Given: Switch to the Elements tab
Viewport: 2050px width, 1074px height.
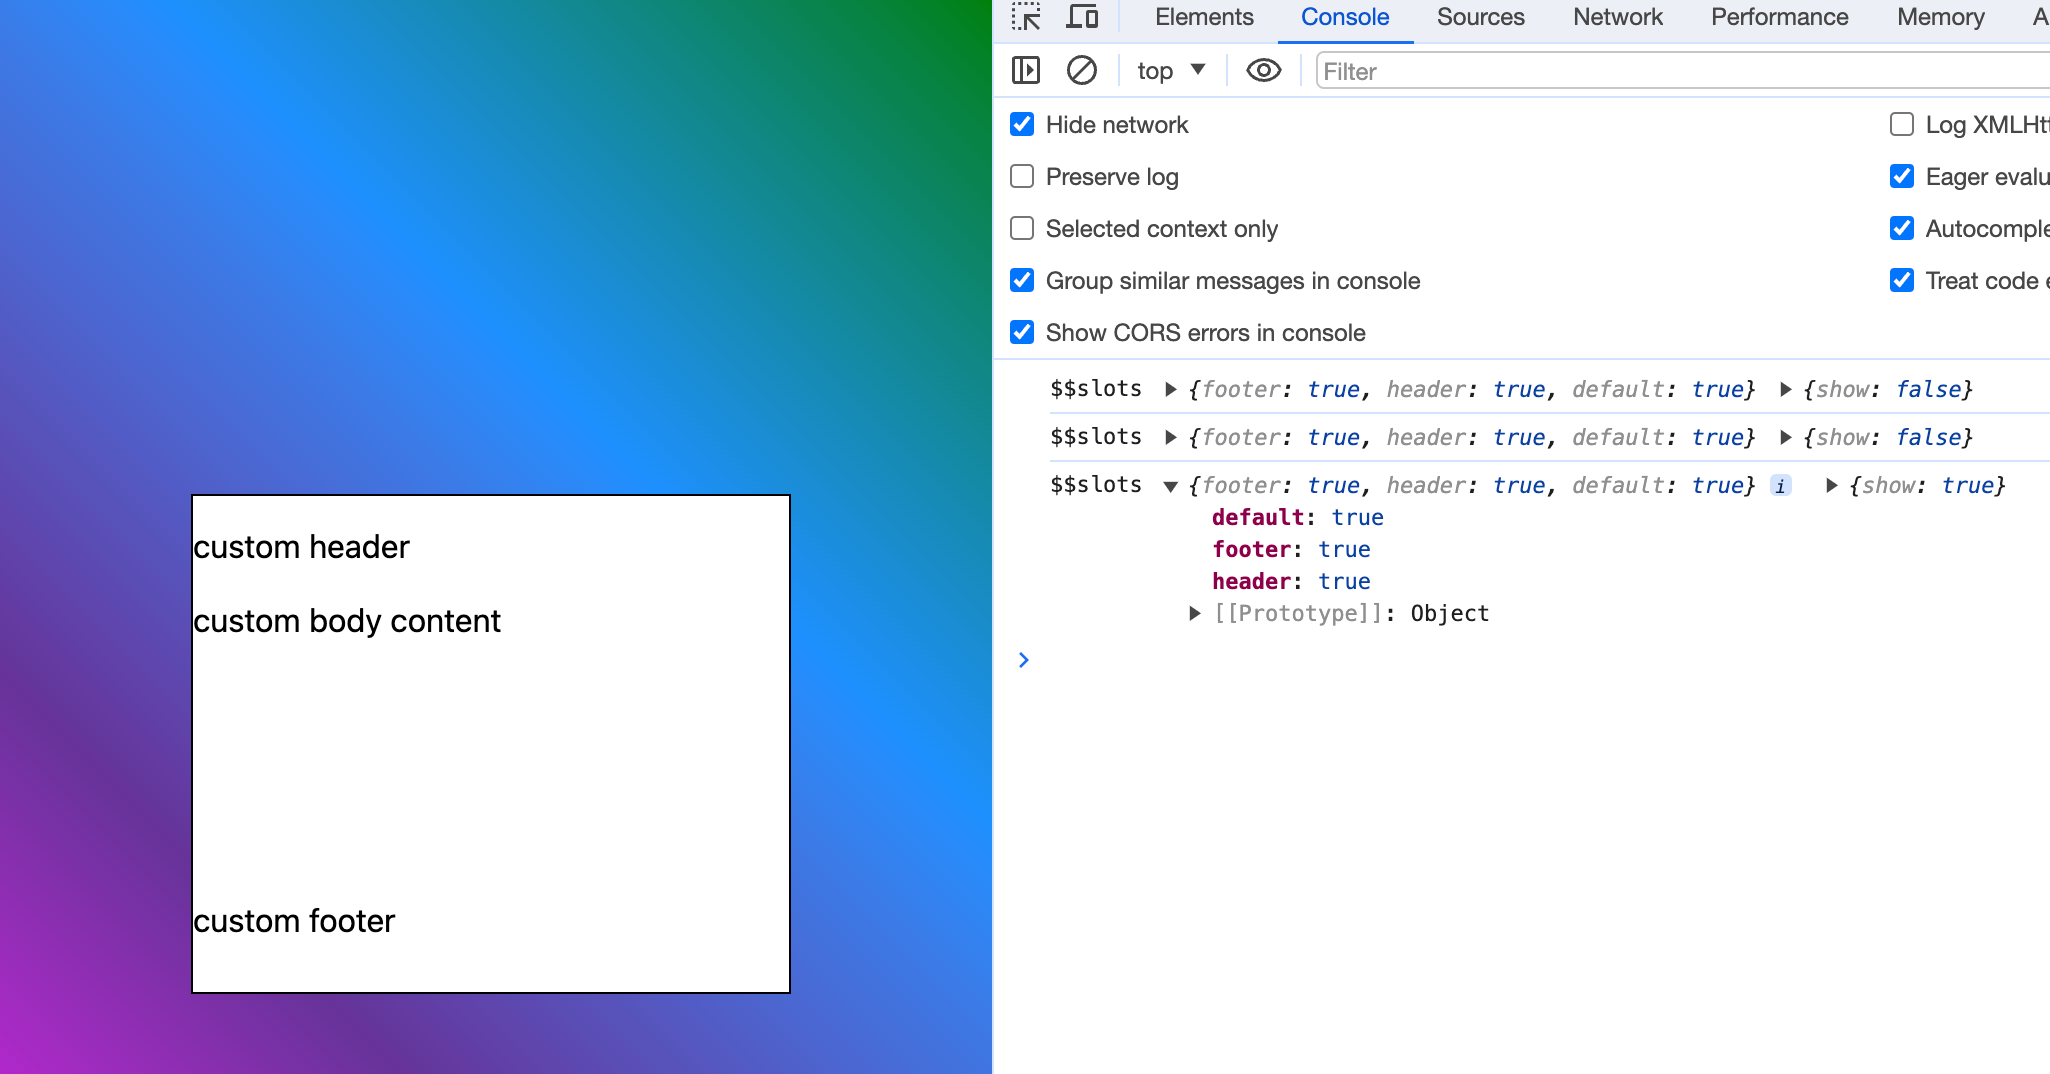Looking at the screenshot, I should (x=1203, y=17).
